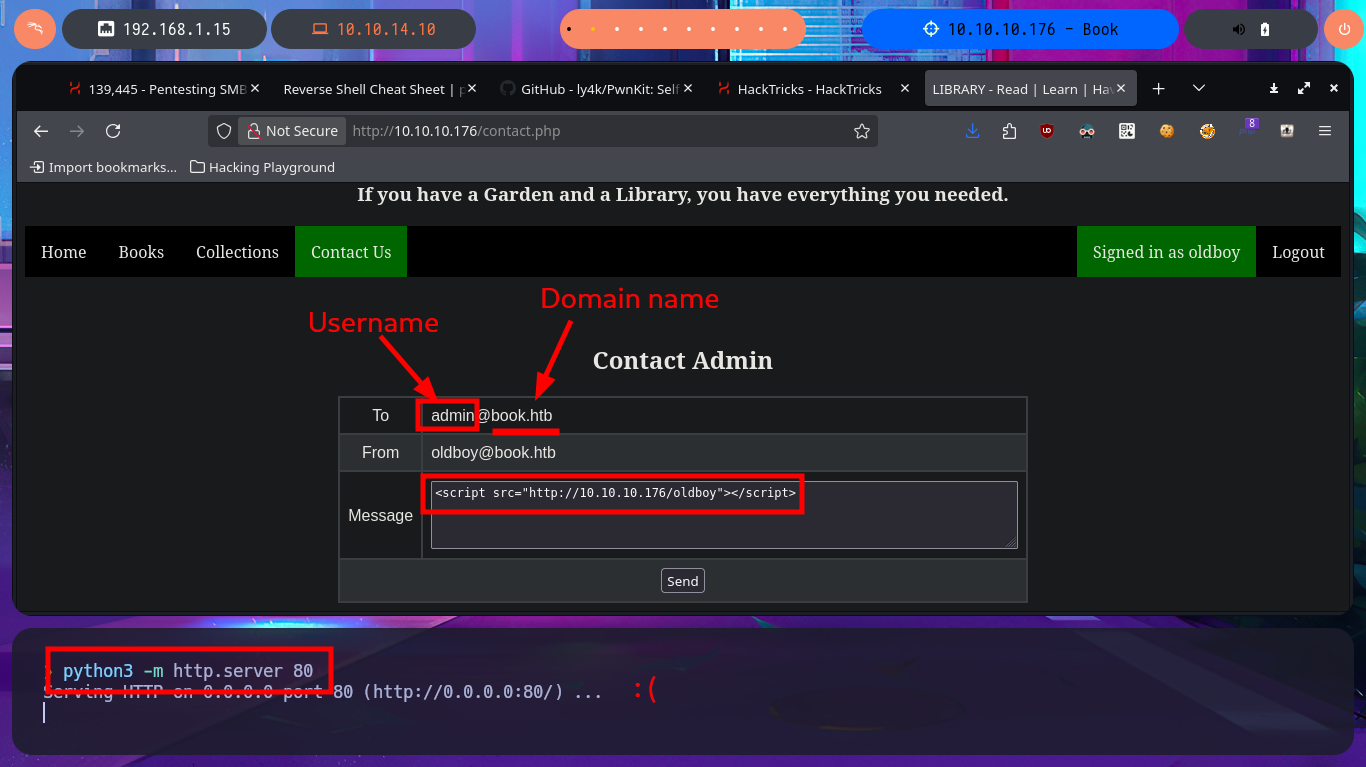Click the fox-face extension icon
The image size is (1366, 767).
click(x=1207, y=131)
